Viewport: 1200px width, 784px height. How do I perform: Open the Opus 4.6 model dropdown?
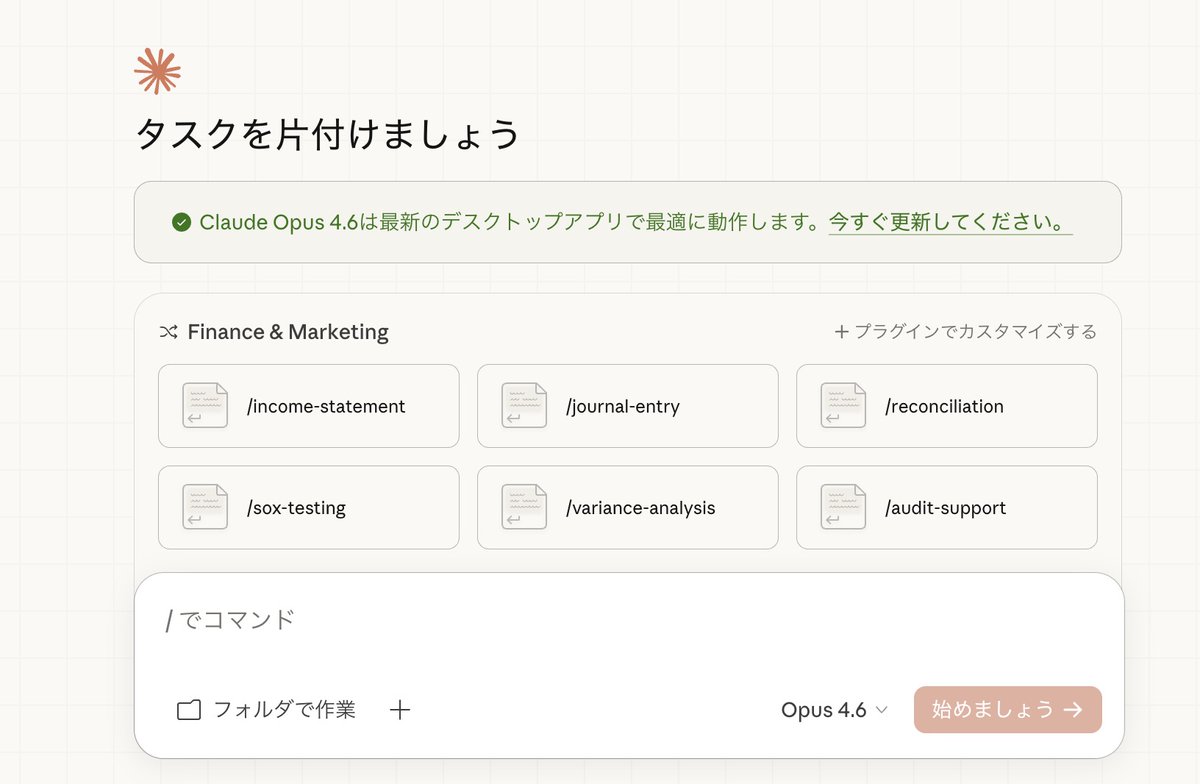pyautogui.click(x=834, y=710)
